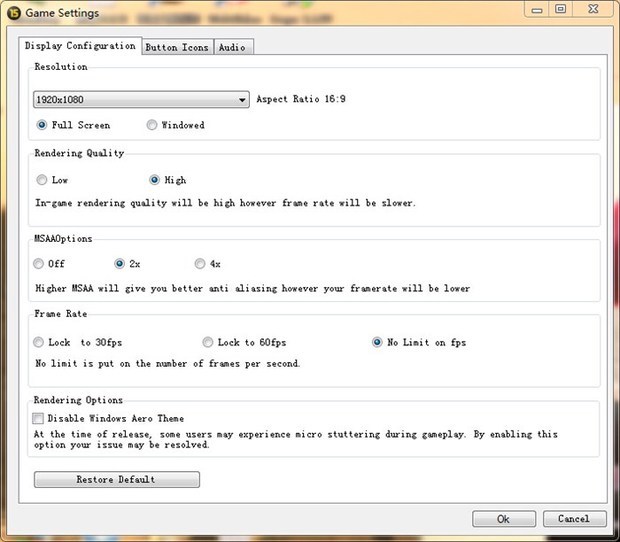Select the Display Configuration tab

pyautogui.click(x=80, y=46)
